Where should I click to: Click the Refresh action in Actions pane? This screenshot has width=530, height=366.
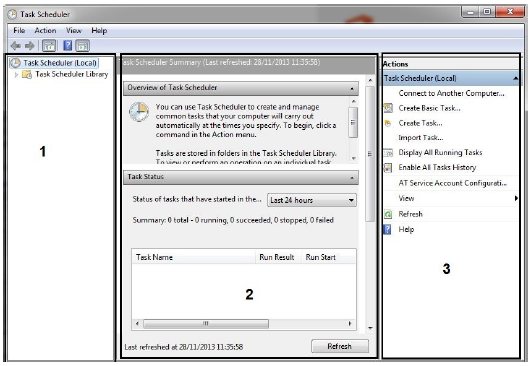[410, 214]
